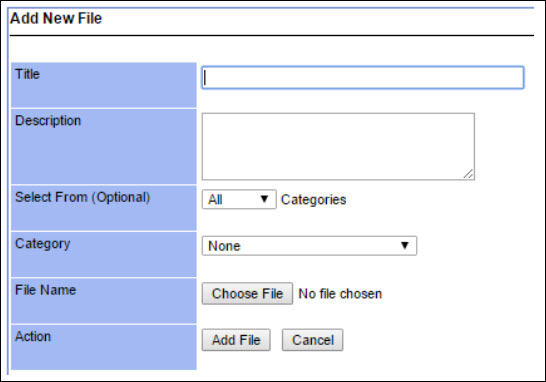Click the Categories text beside dropdown
Viewport: 546px width, 382px height.
(x=313, y=200)
